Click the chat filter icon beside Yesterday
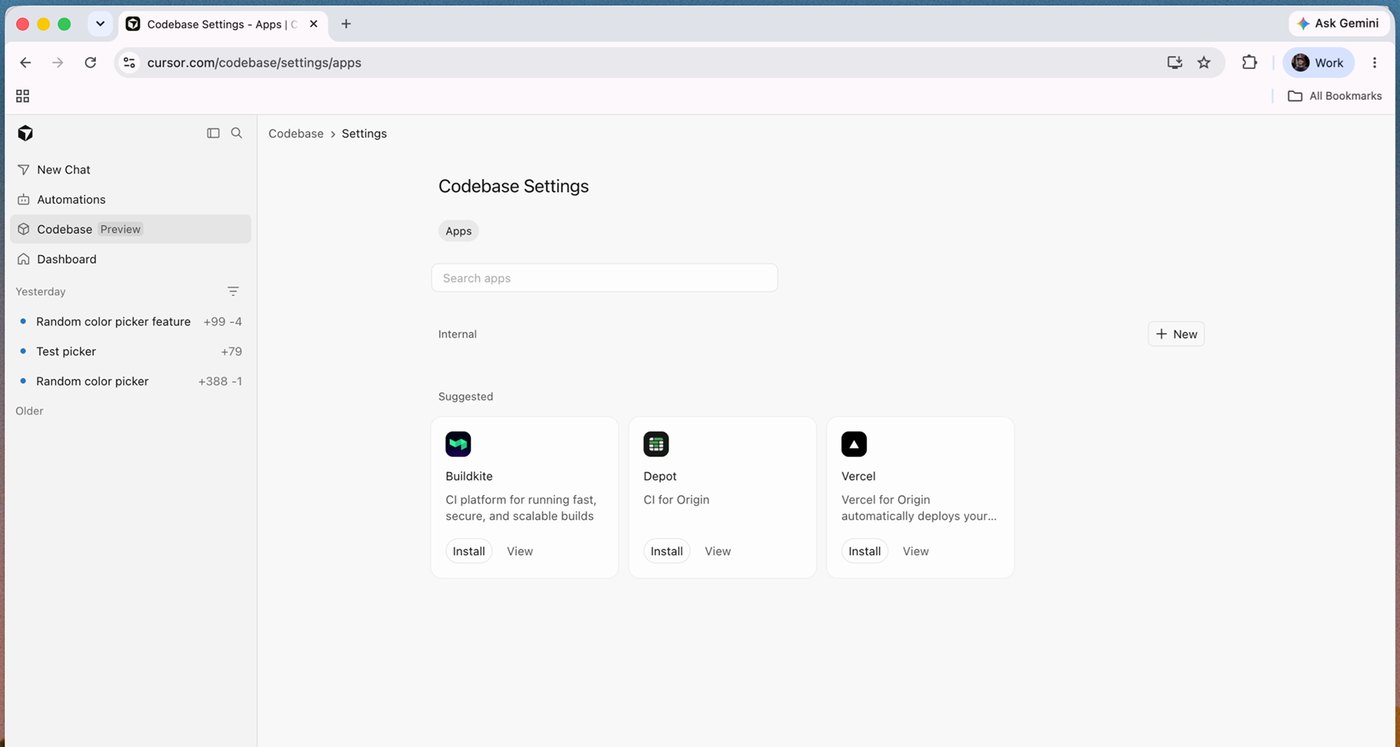This screenshot has height=747, width=1400. (x=233, y=291)
